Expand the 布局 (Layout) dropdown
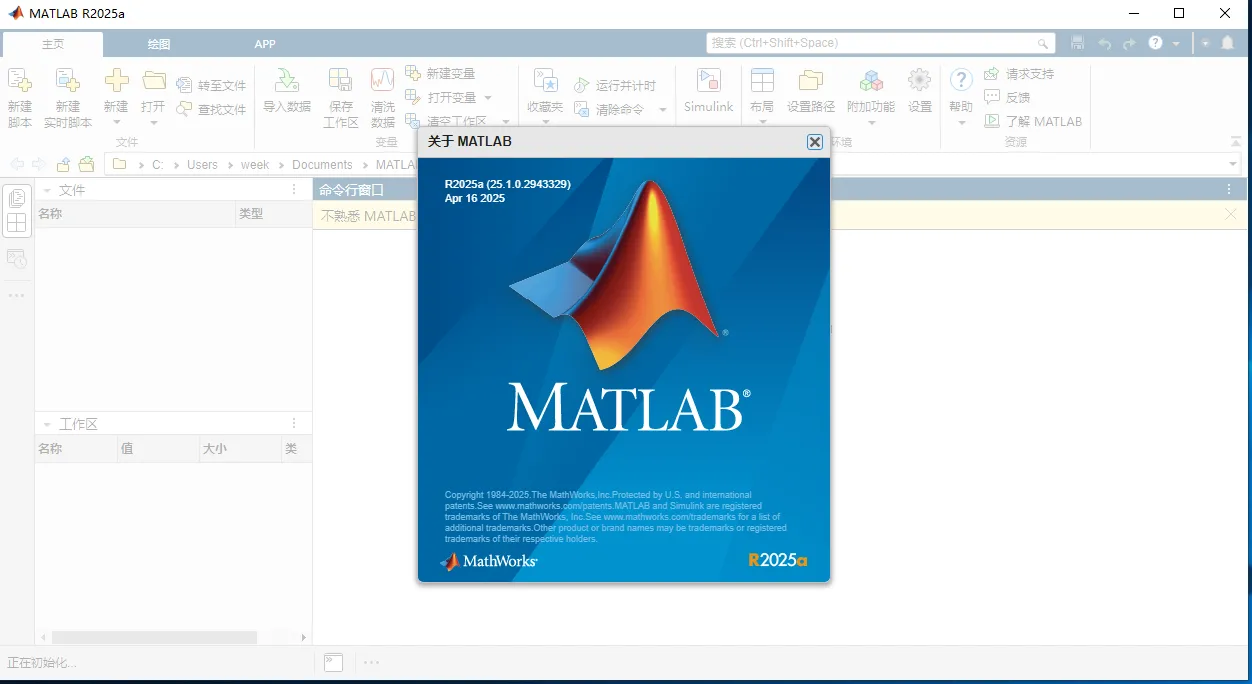Image resolution: width=1252 pixels, height=684 pixels. 762,122
